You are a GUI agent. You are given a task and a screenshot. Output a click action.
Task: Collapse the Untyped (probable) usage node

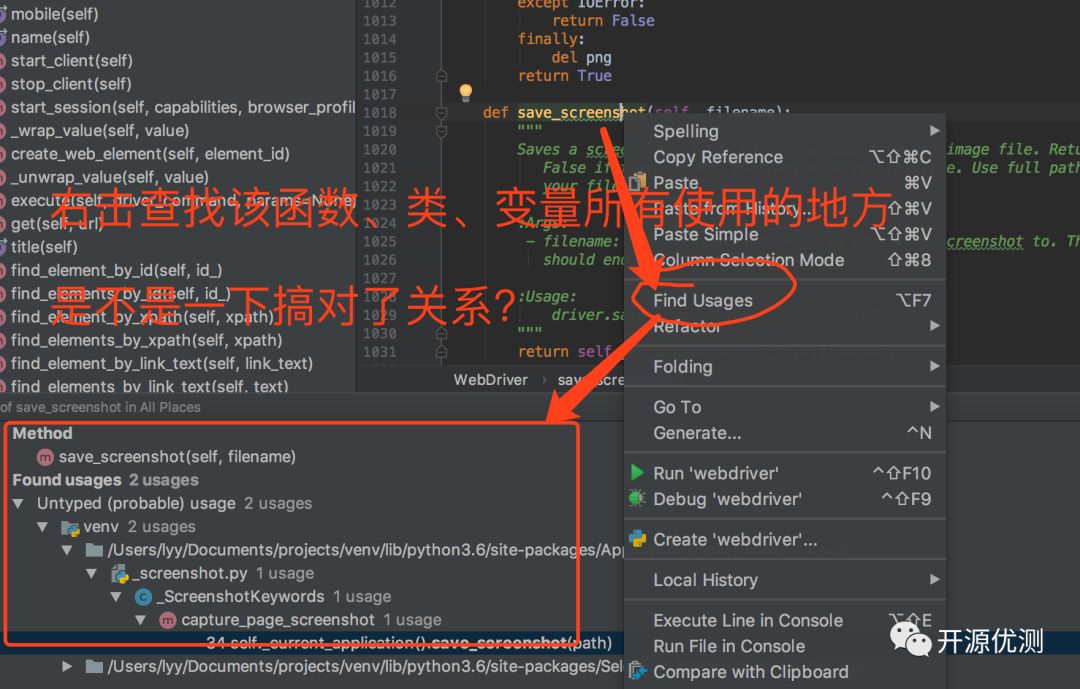[19, 504]
